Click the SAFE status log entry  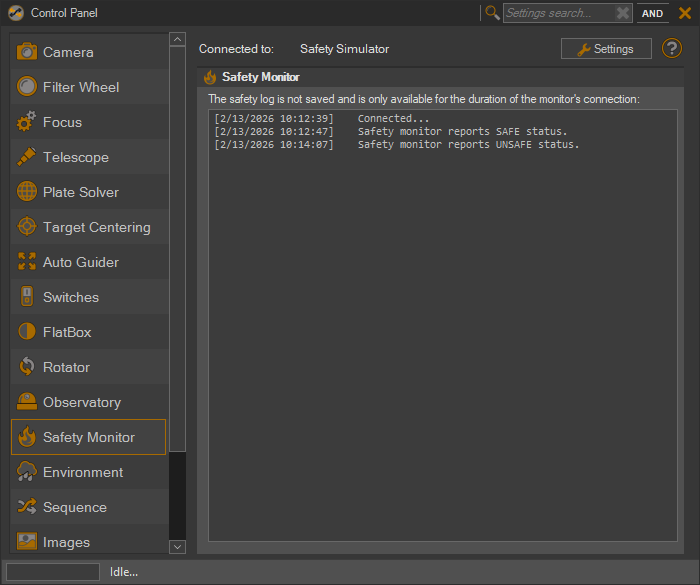click(x=462, y=131)
